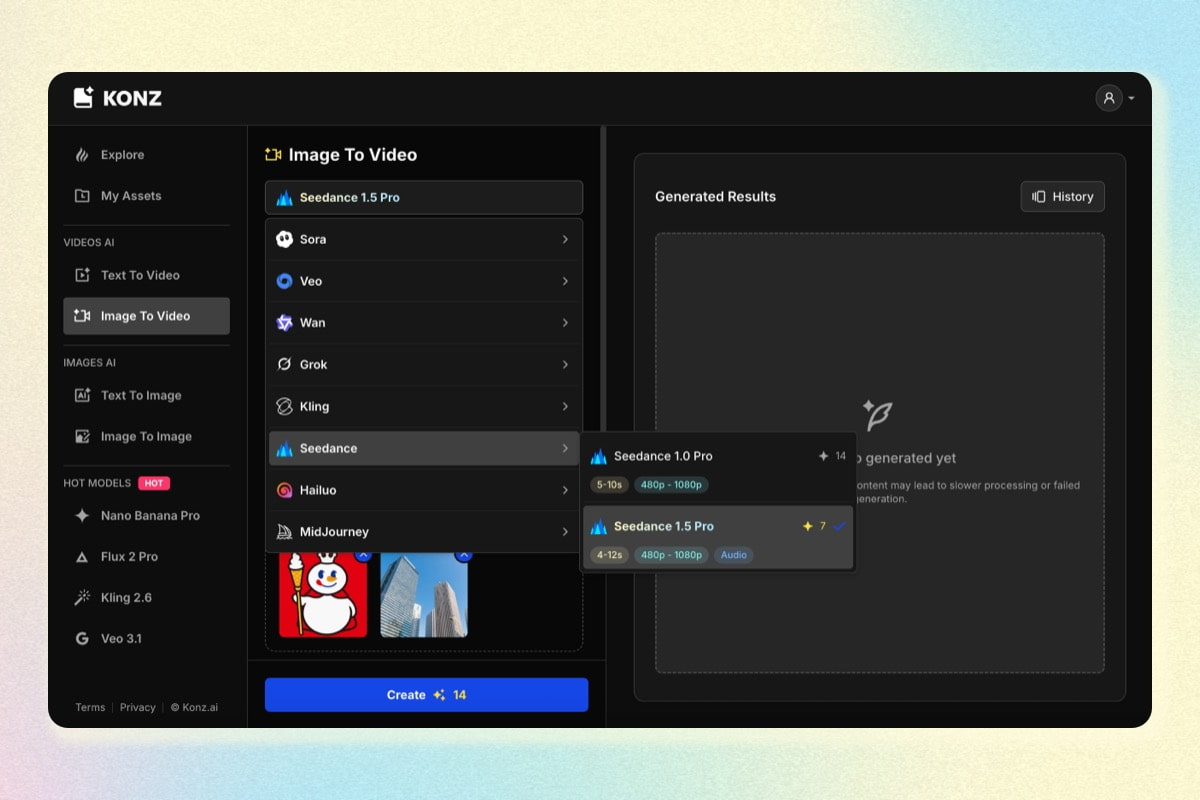Open the Veo 3.1 hot model
This screenshot has width=1200, height=800.
(146, 638)
